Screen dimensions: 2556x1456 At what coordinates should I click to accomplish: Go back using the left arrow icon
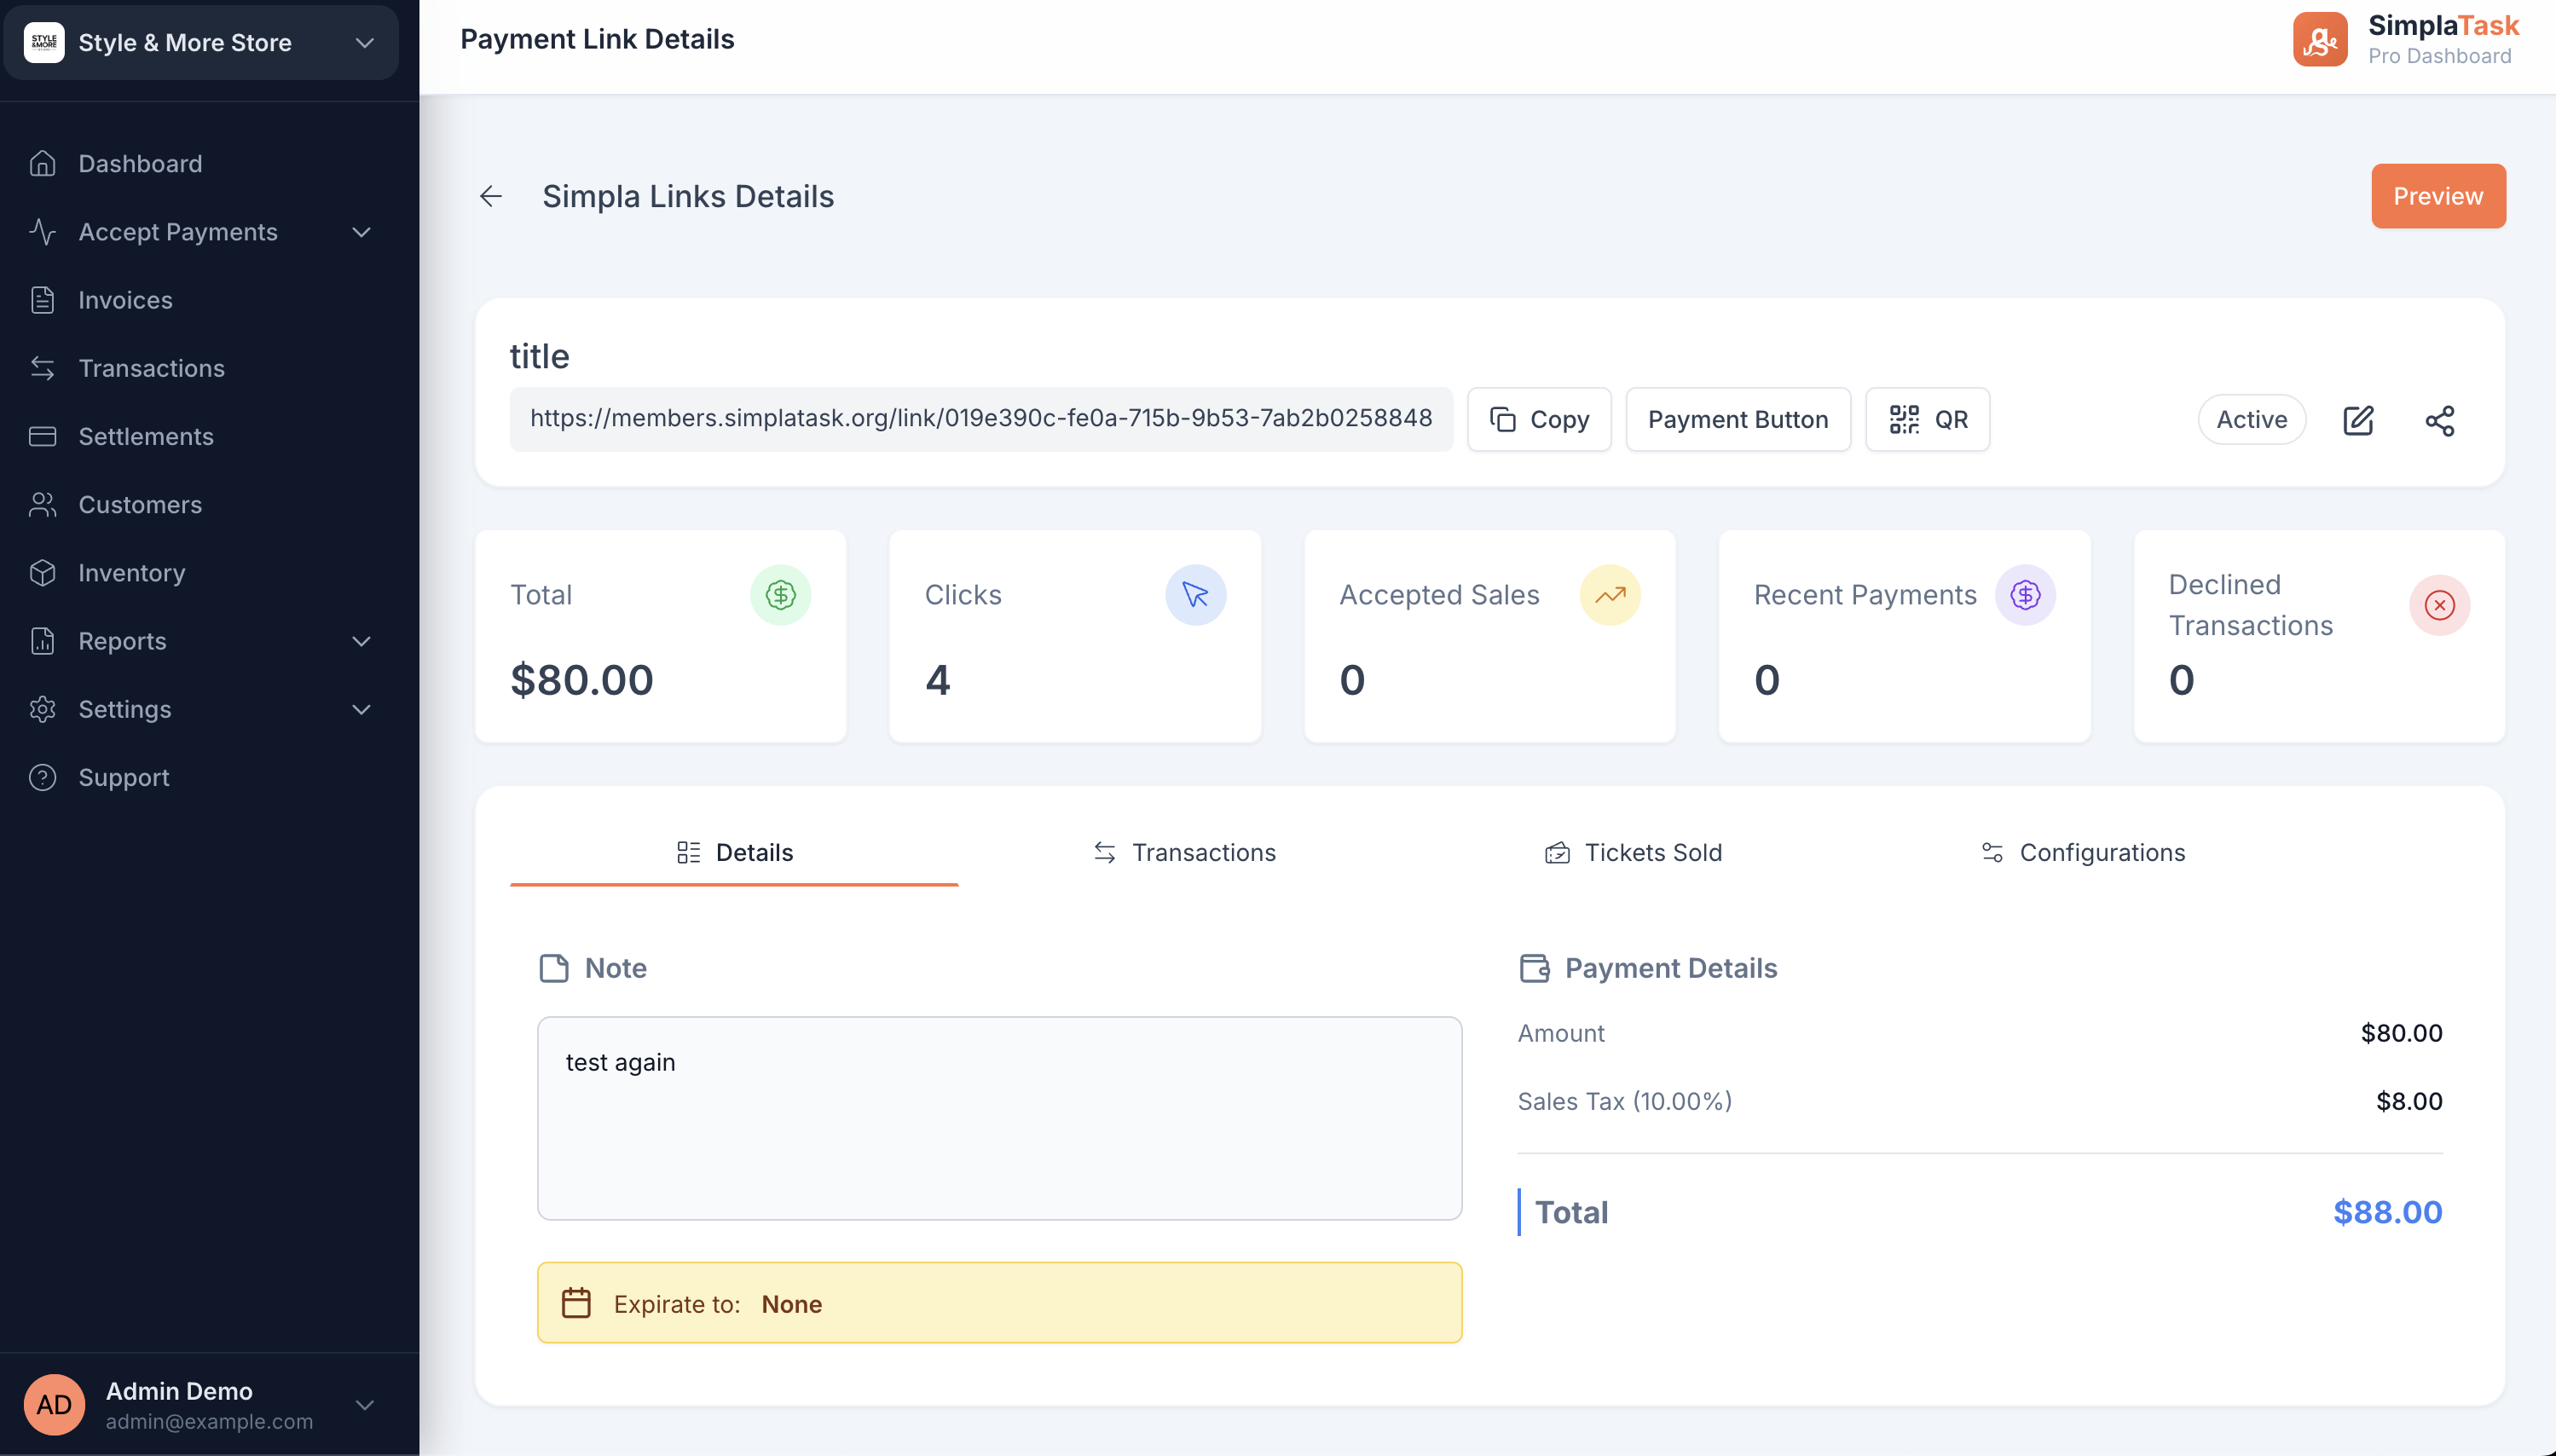pos(490,196)
